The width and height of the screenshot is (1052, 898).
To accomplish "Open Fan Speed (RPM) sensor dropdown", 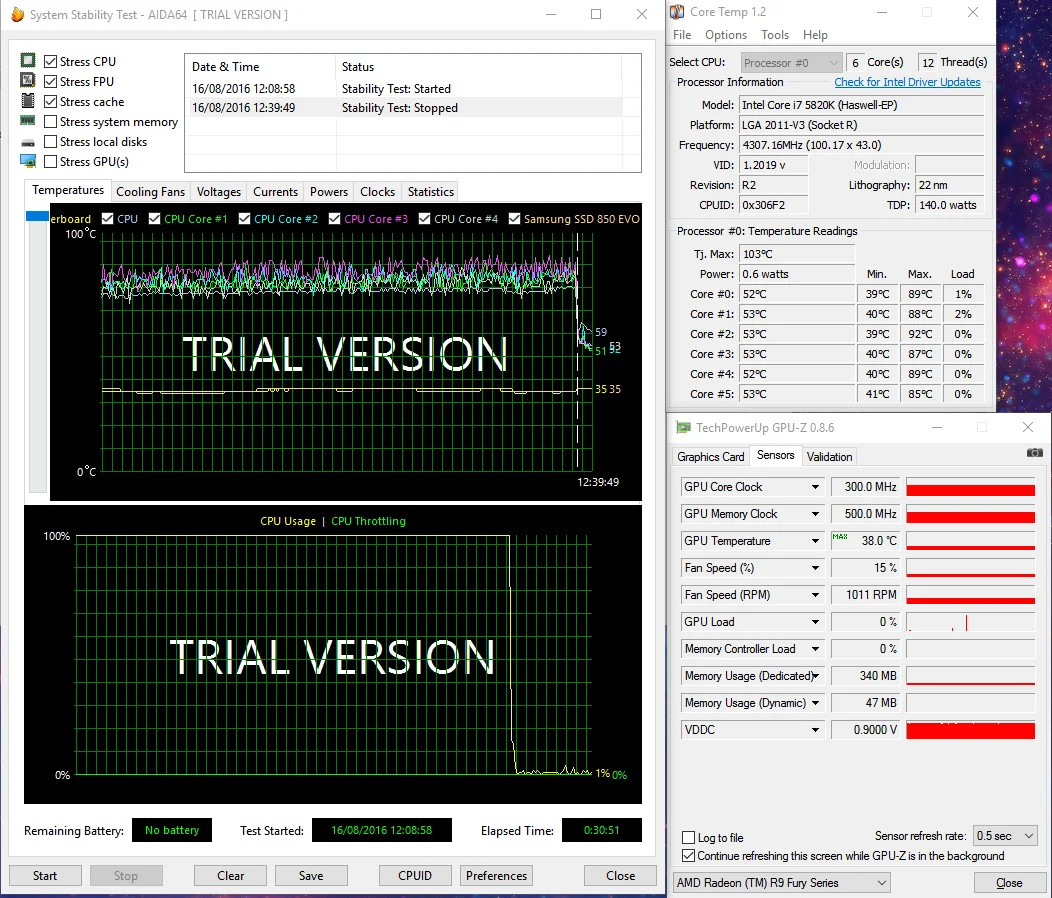I will pyautogui.click(x=815, y=595).
